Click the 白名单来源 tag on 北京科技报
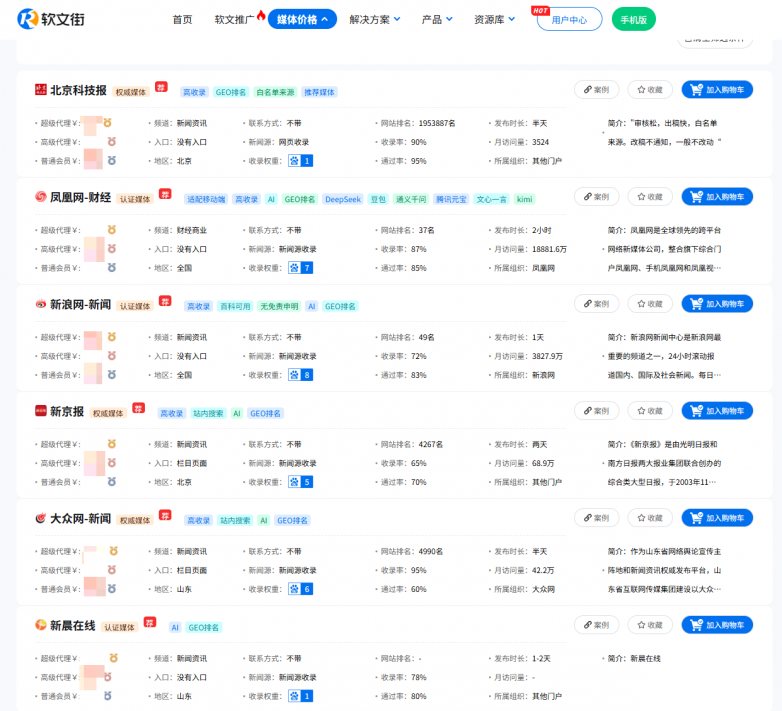The width and height of the screenshot is (782, 711). [x=275, y=92]
